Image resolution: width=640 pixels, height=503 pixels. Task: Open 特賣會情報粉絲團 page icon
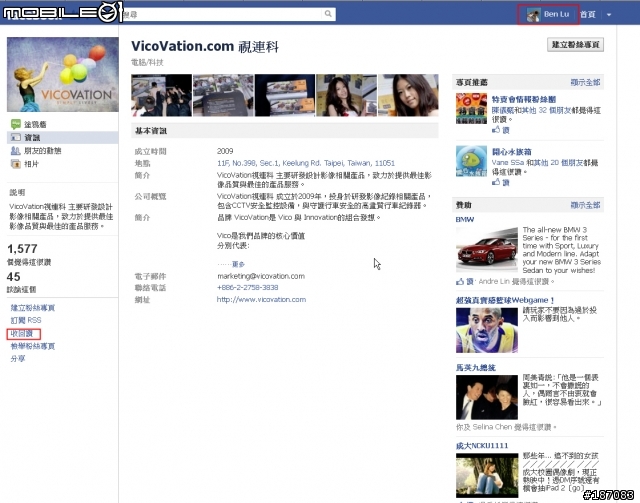[x=471, y=109]
